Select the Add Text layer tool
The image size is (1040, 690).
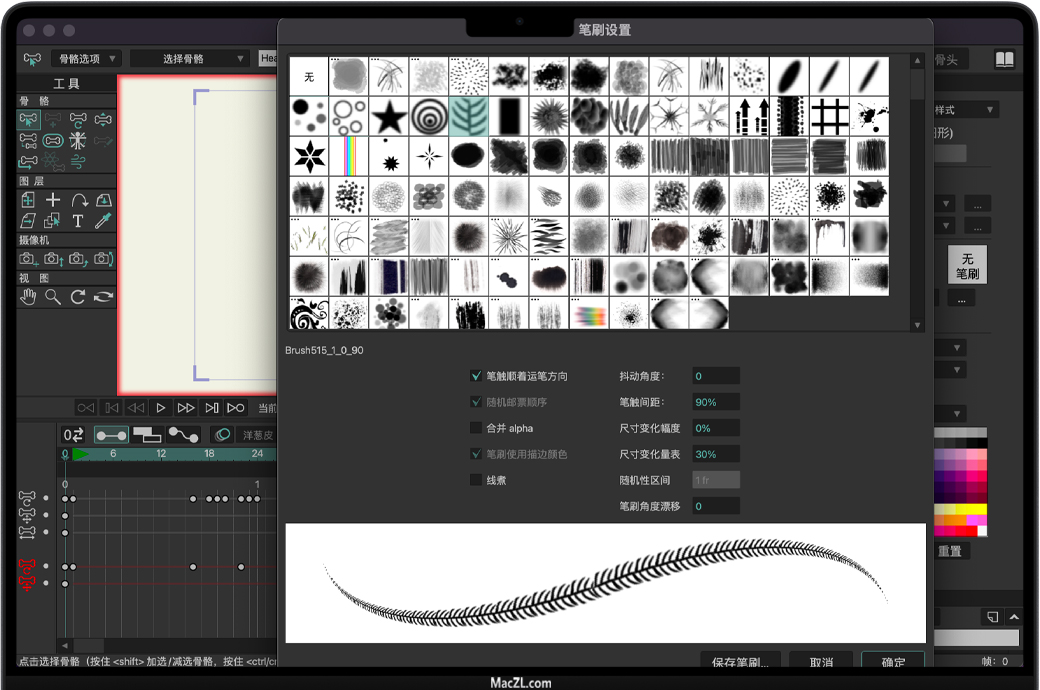pos(78,220)
